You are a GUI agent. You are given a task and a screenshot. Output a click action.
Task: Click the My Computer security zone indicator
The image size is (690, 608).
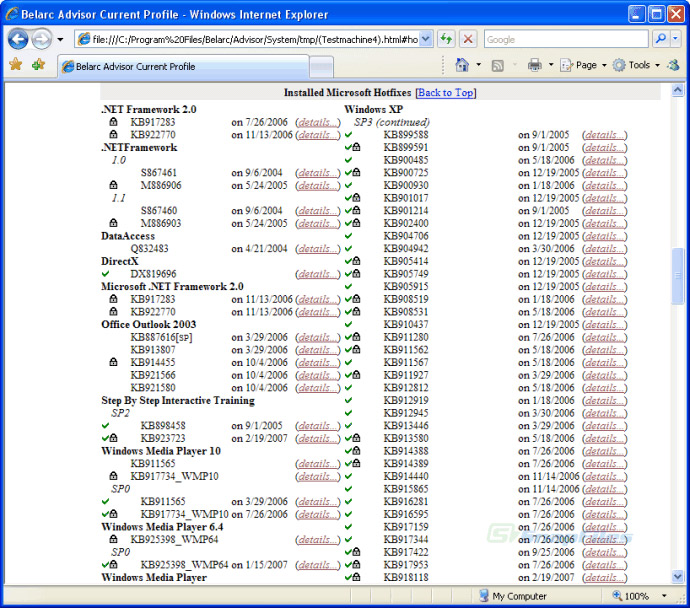(513, 596)
